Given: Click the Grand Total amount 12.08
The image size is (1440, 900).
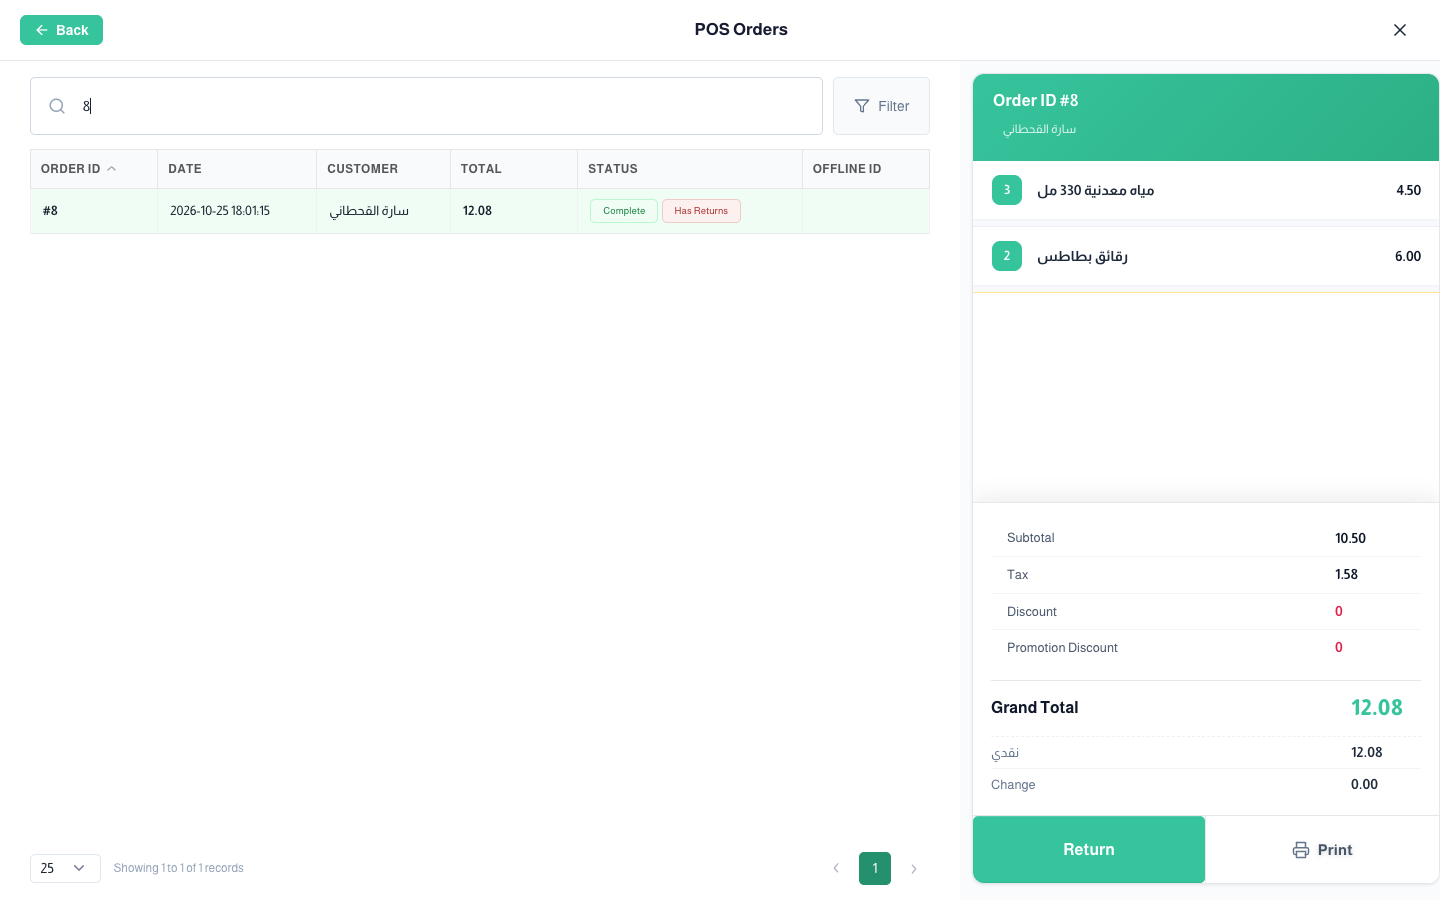Looking at the screenshot, I should [1377, 708].
